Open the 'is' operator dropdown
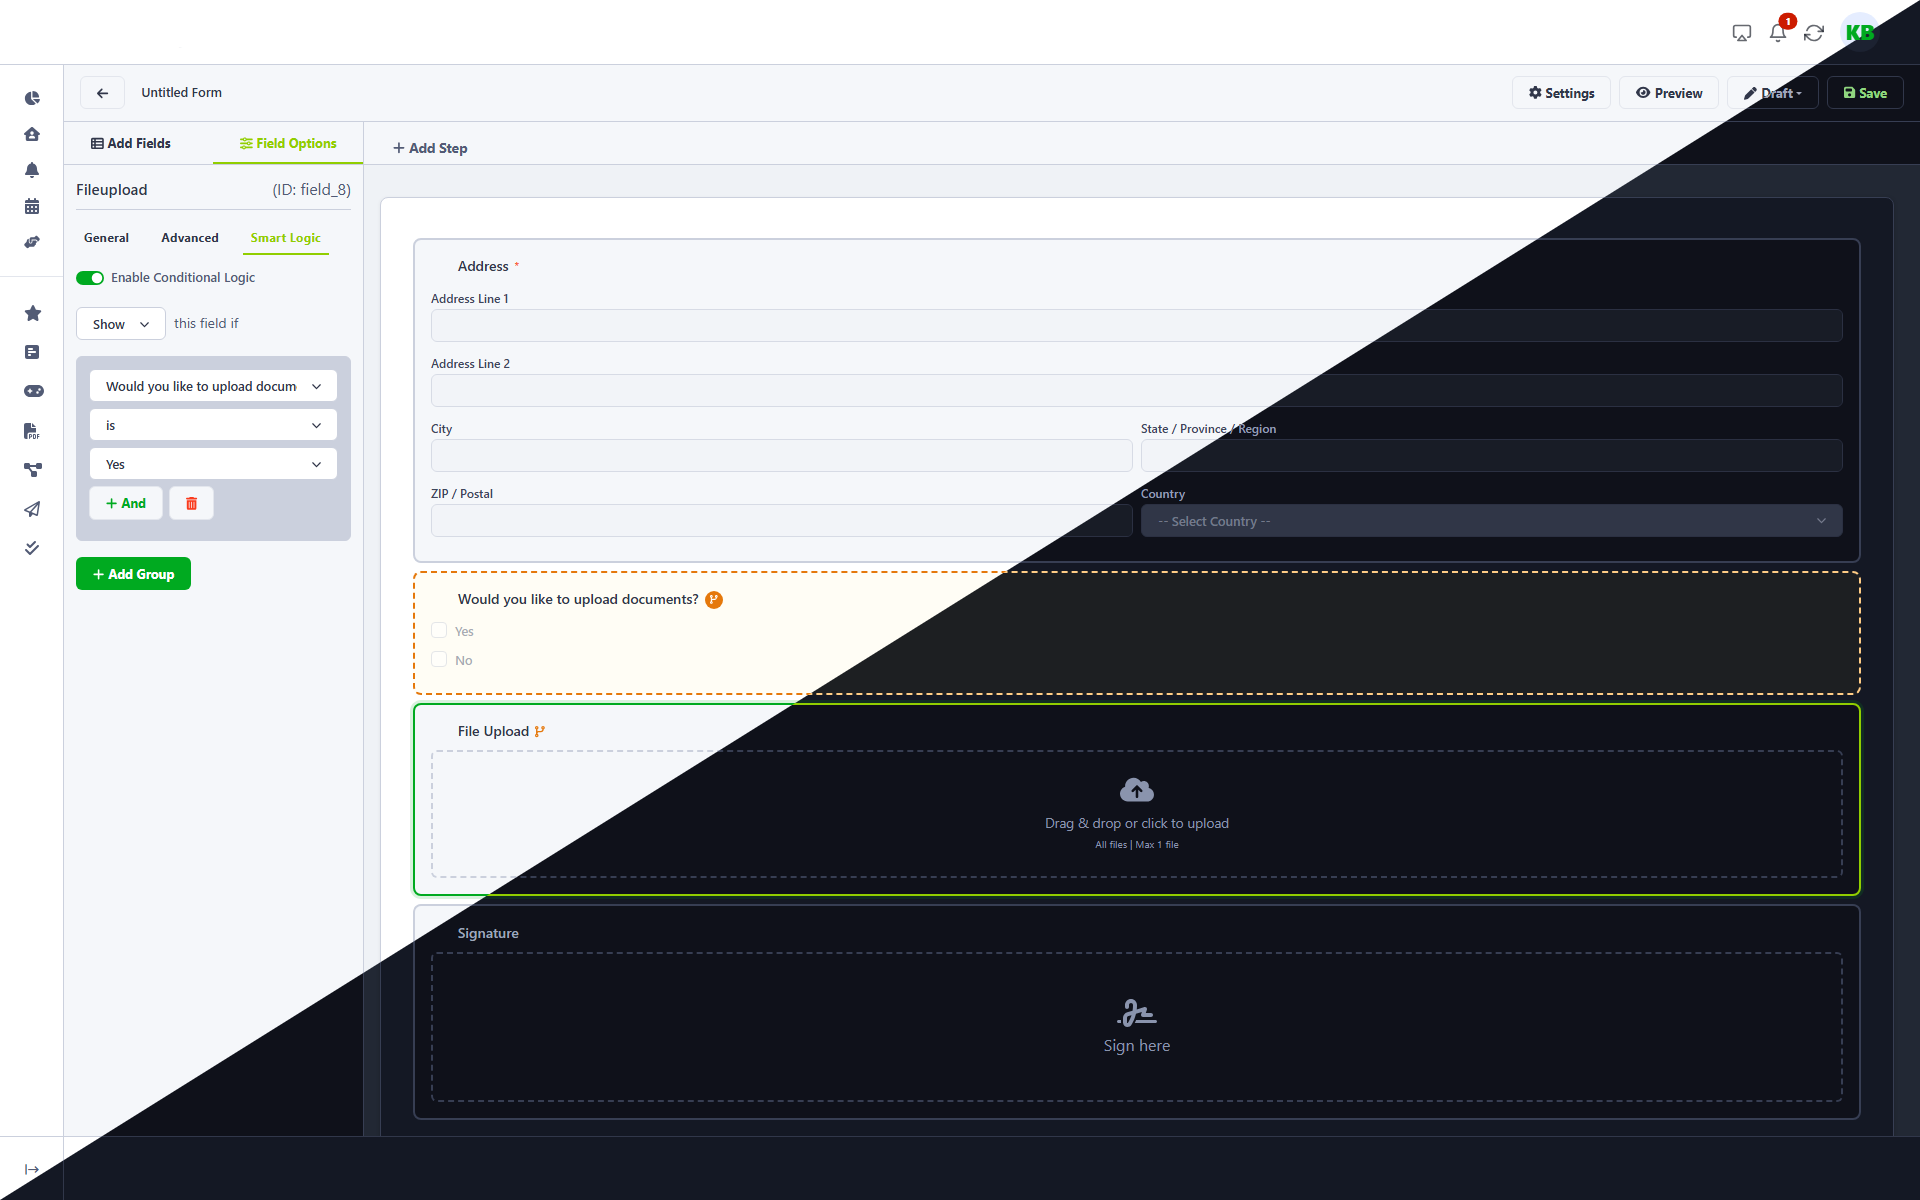This screenshot has width=1920, height=1200. [x=212, y=424]
